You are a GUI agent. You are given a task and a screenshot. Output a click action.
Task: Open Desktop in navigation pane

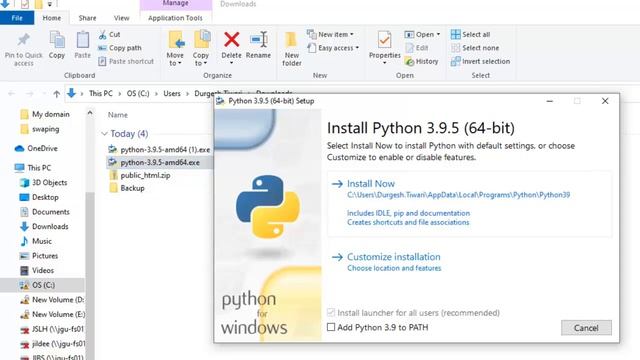(39, 197)
